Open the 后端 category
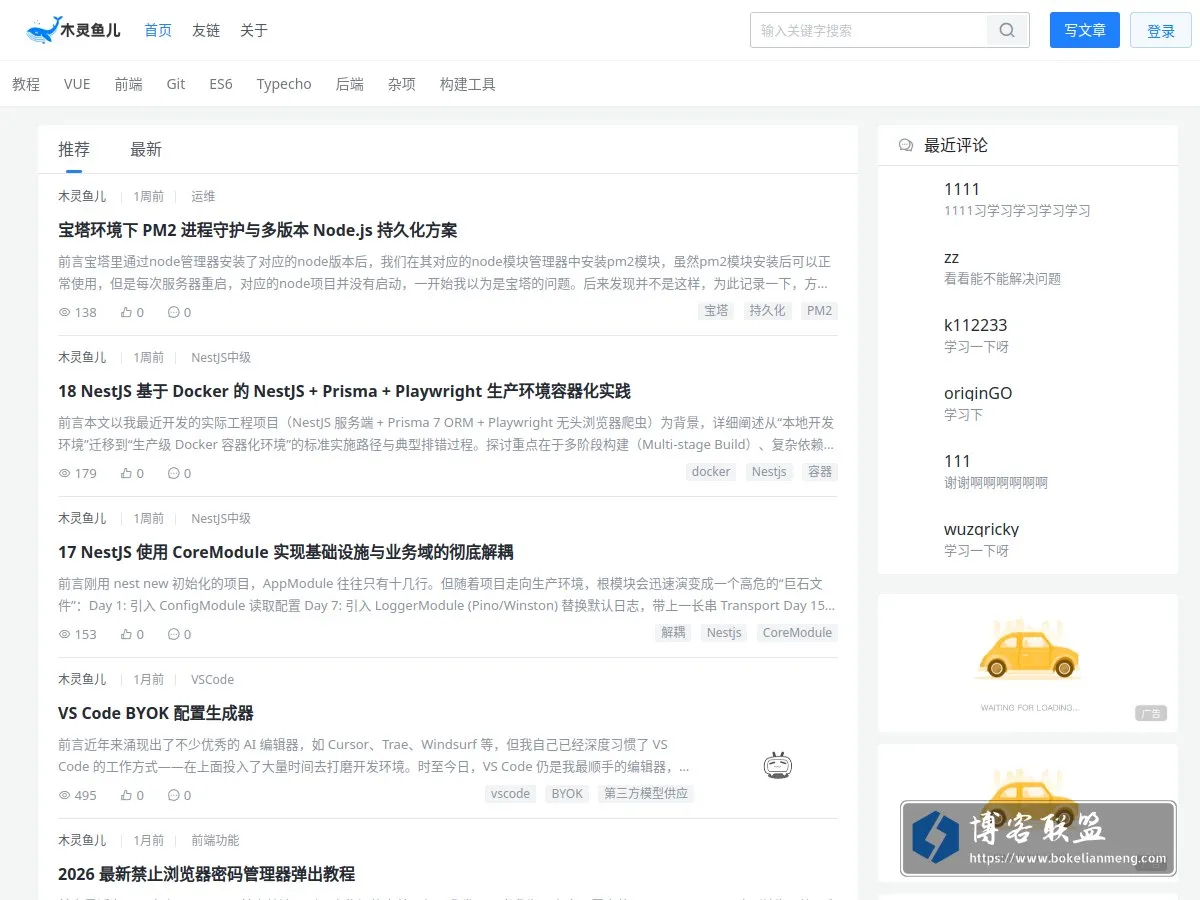 (x=350, y=84)
